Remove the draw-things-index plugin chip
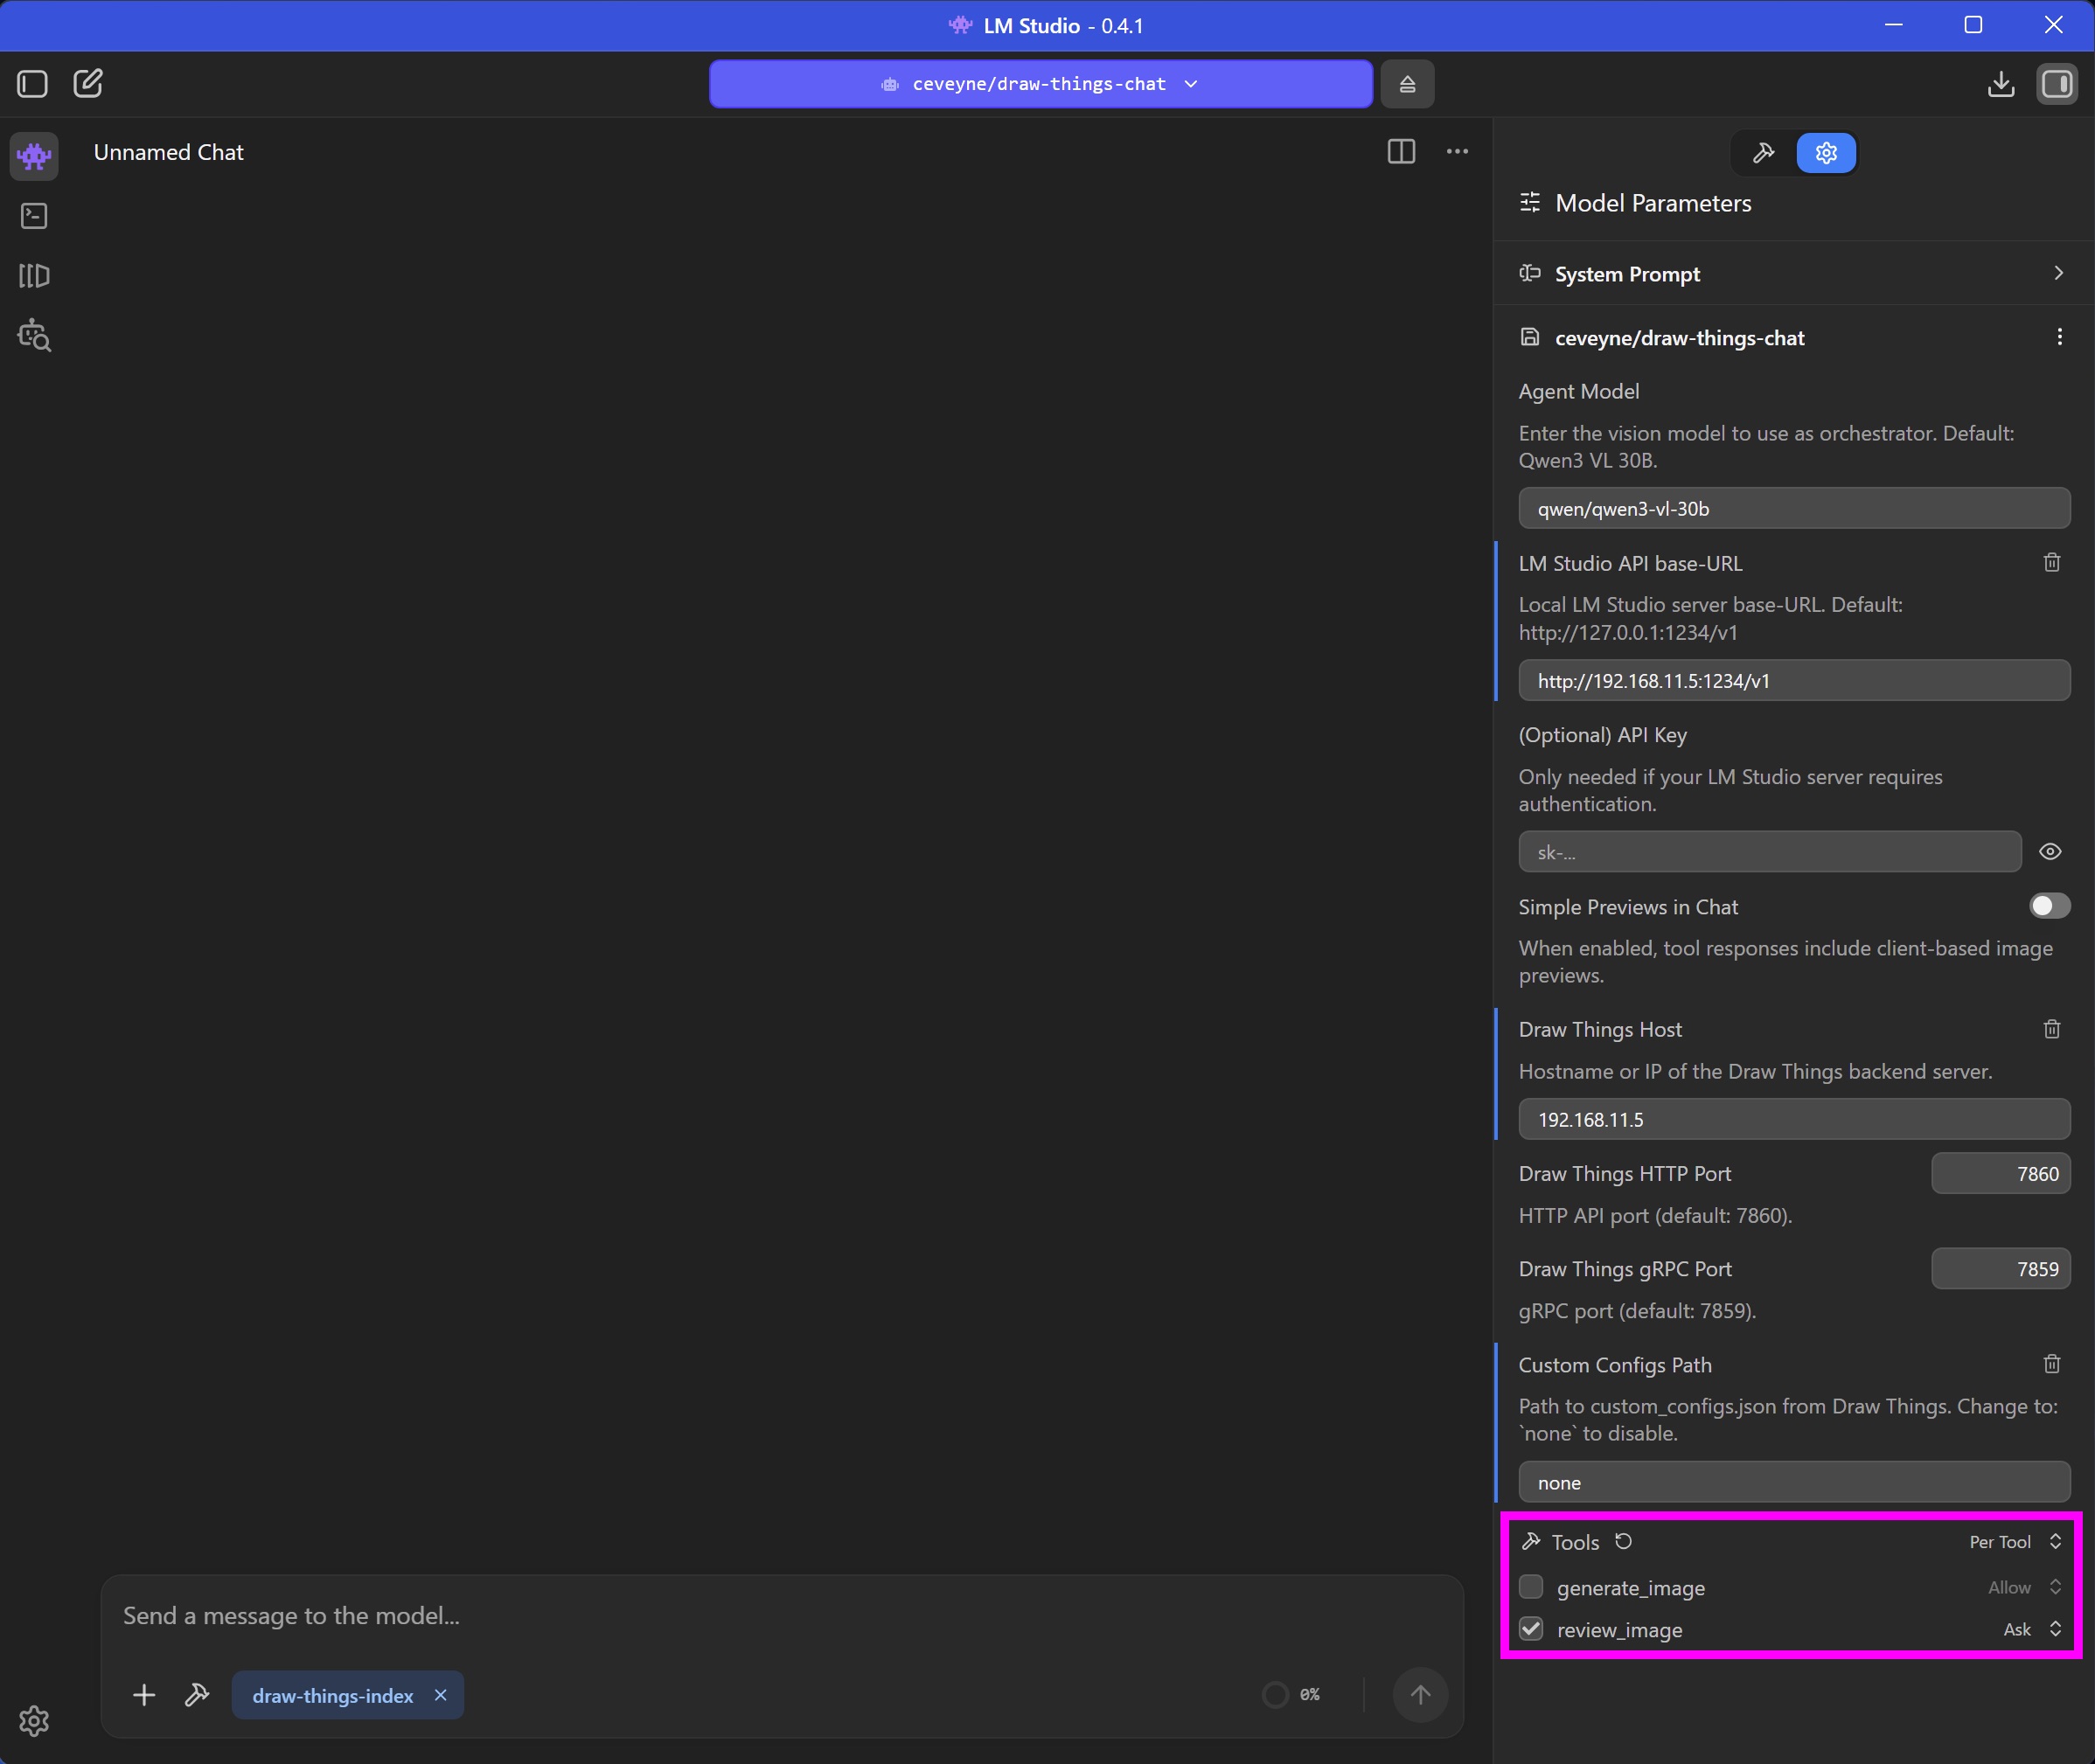2095x1764 pixels. (x=440, y=1695)
